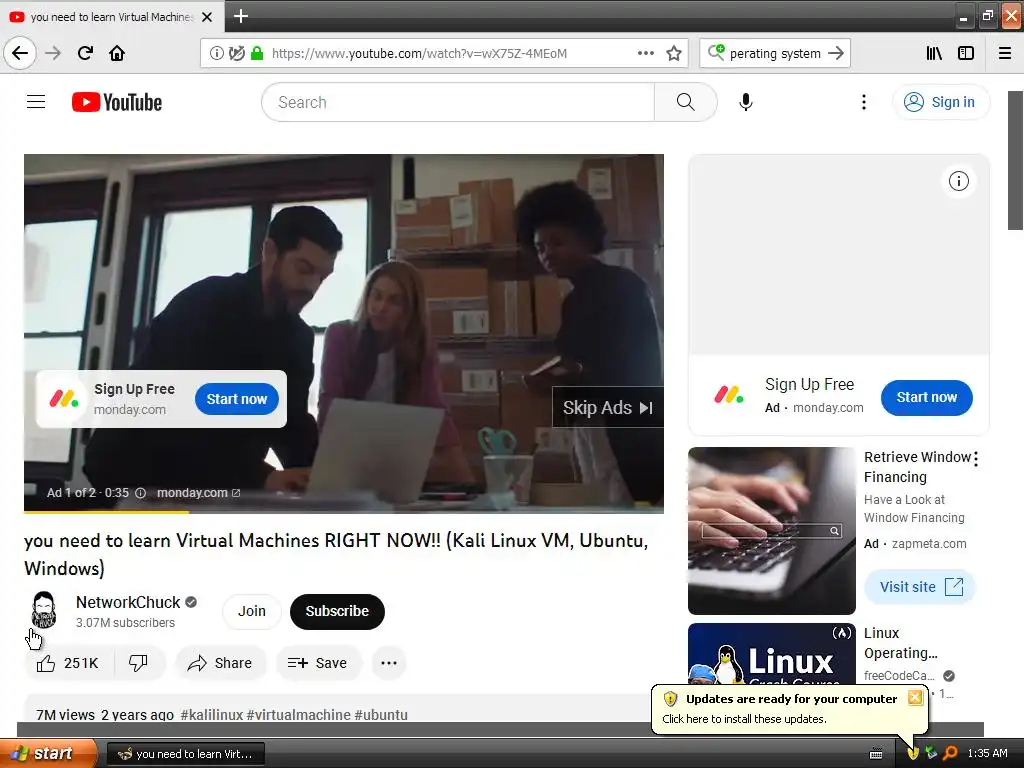Click the ad info icon beside 0:35
Viewport: 1024px width, 768px height.
[x=140, y=493]
